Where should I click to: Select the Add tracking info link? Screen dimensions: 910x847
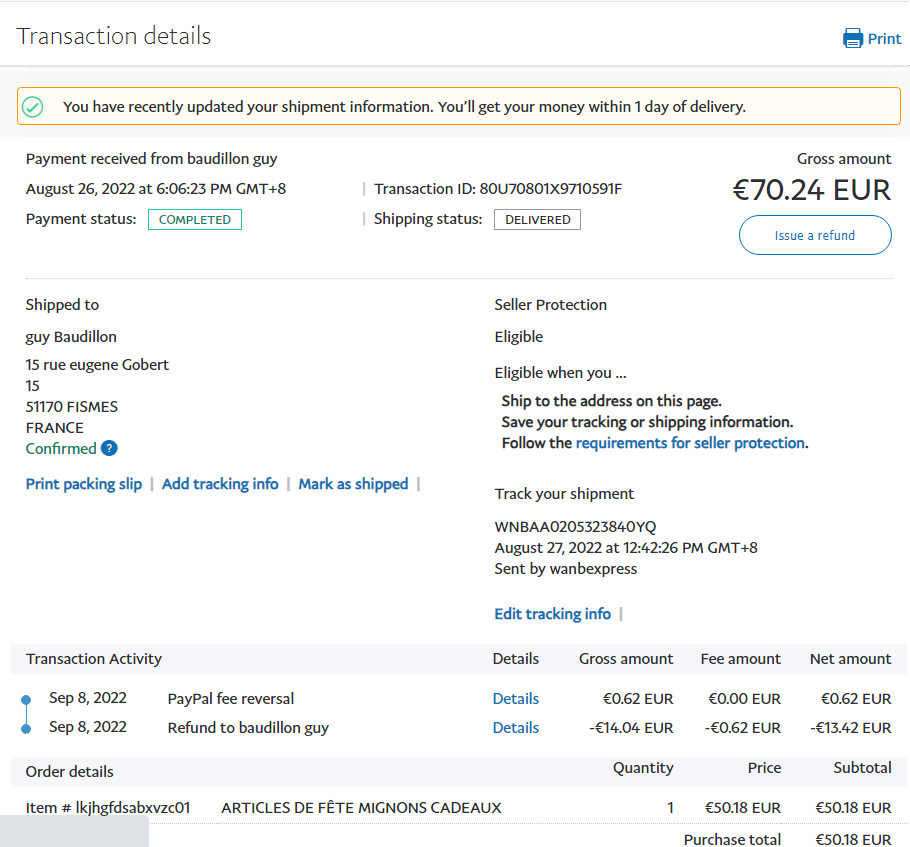(220, 484)
